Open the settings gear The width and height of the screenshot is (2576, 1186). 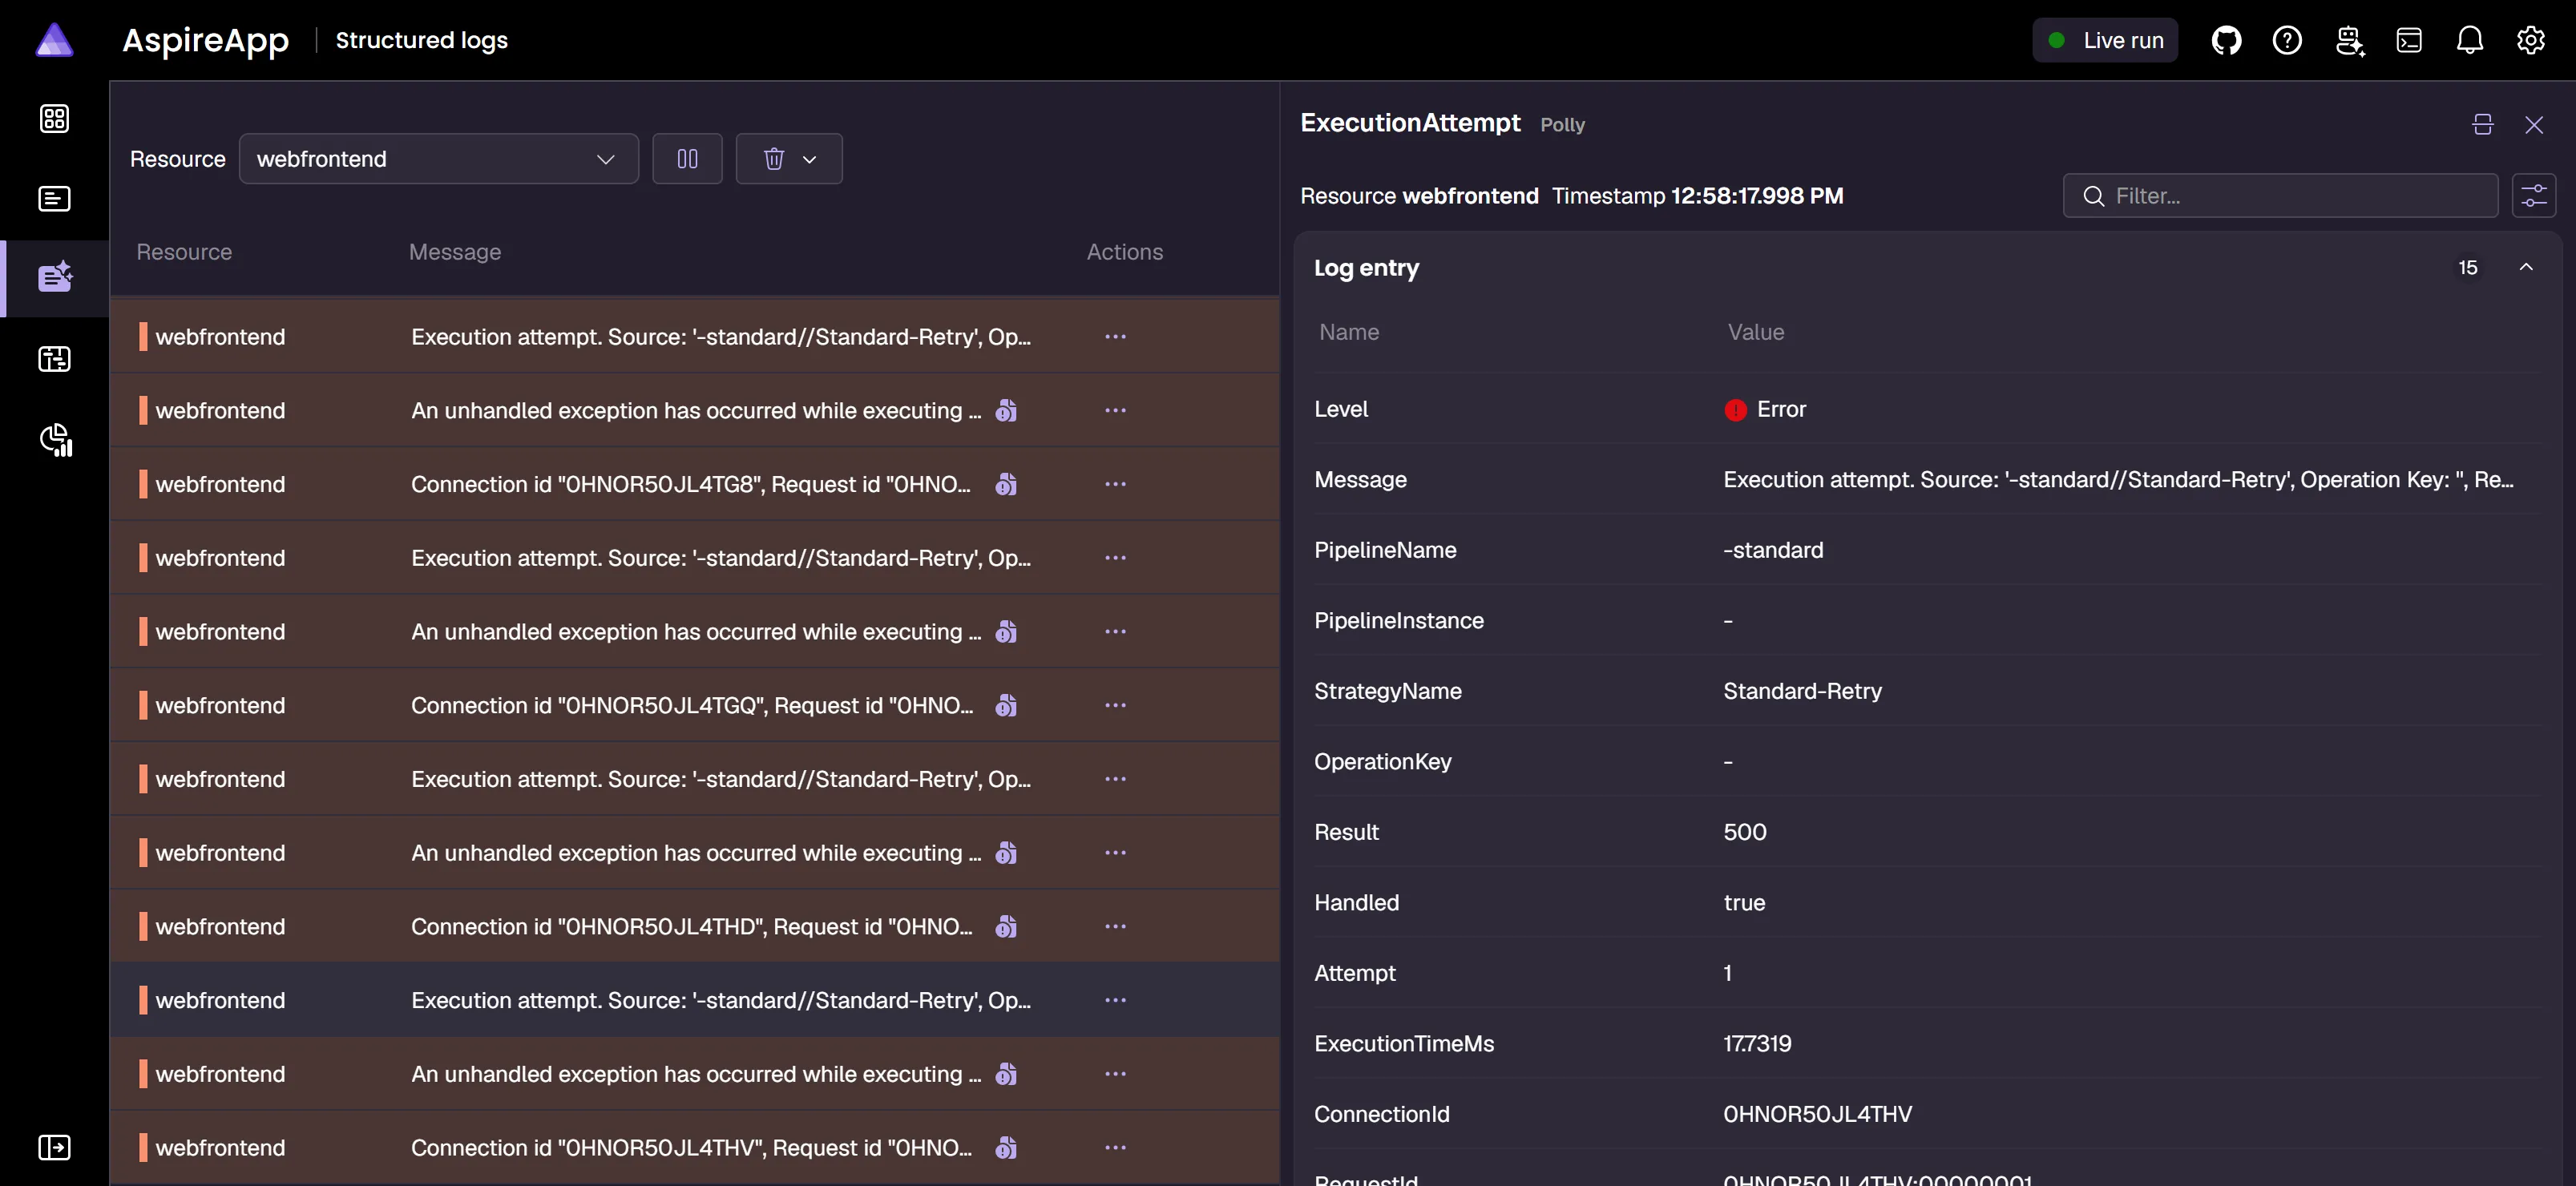(2531, 40)
